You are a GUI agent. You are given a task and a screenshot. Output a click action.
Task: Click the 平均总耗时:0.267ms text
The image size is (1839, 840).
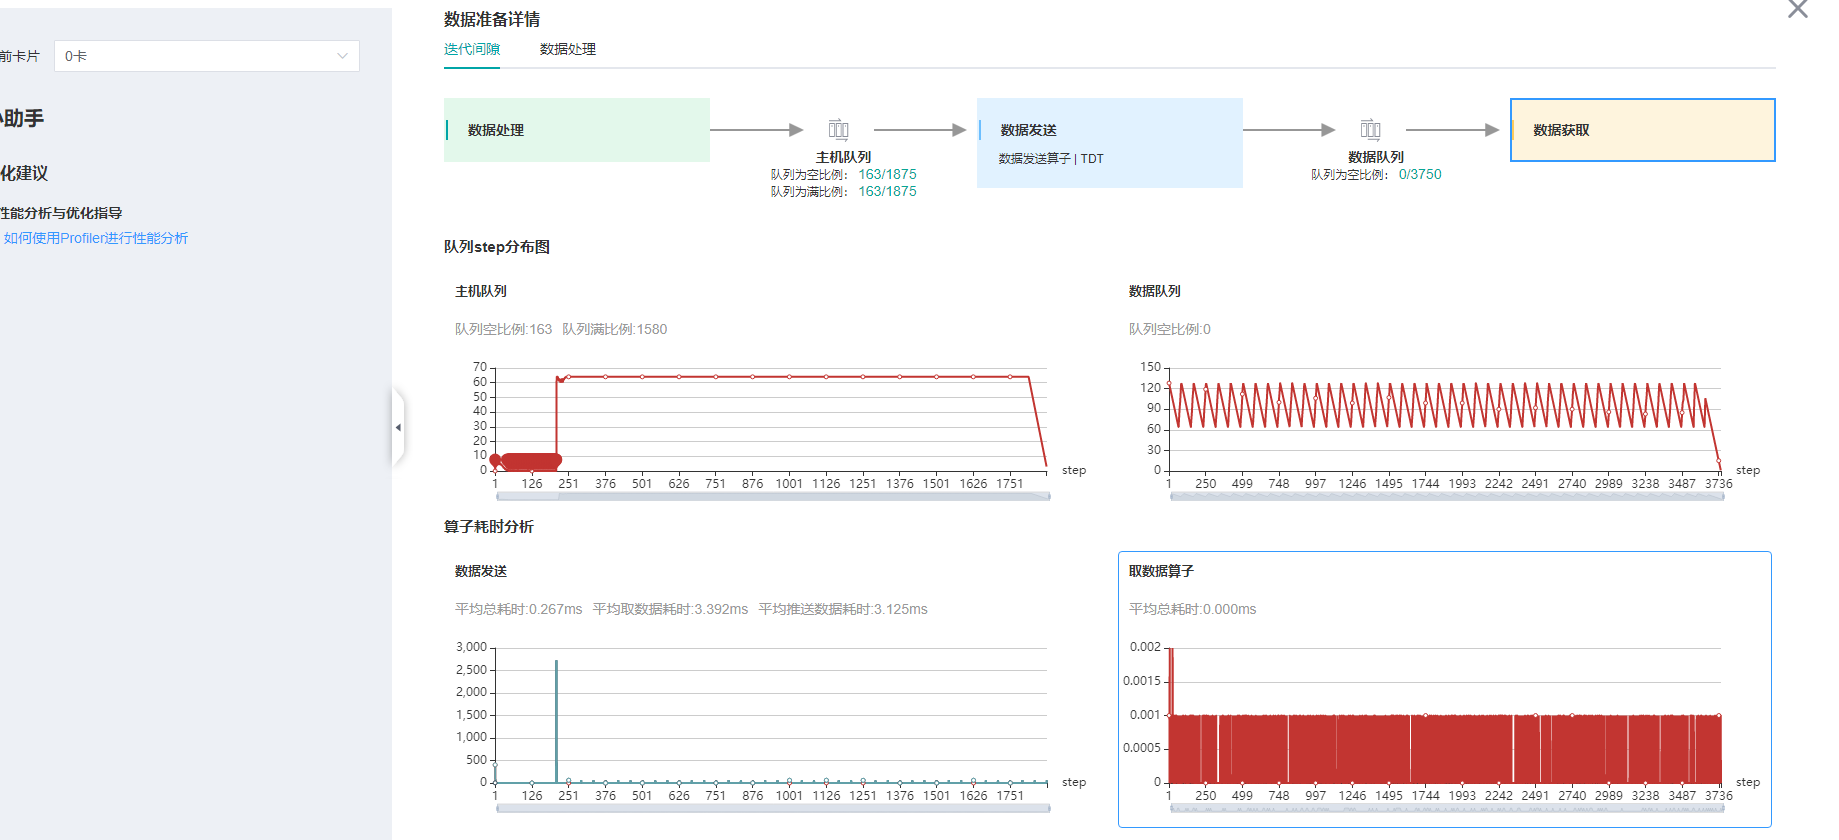point(518,609)
